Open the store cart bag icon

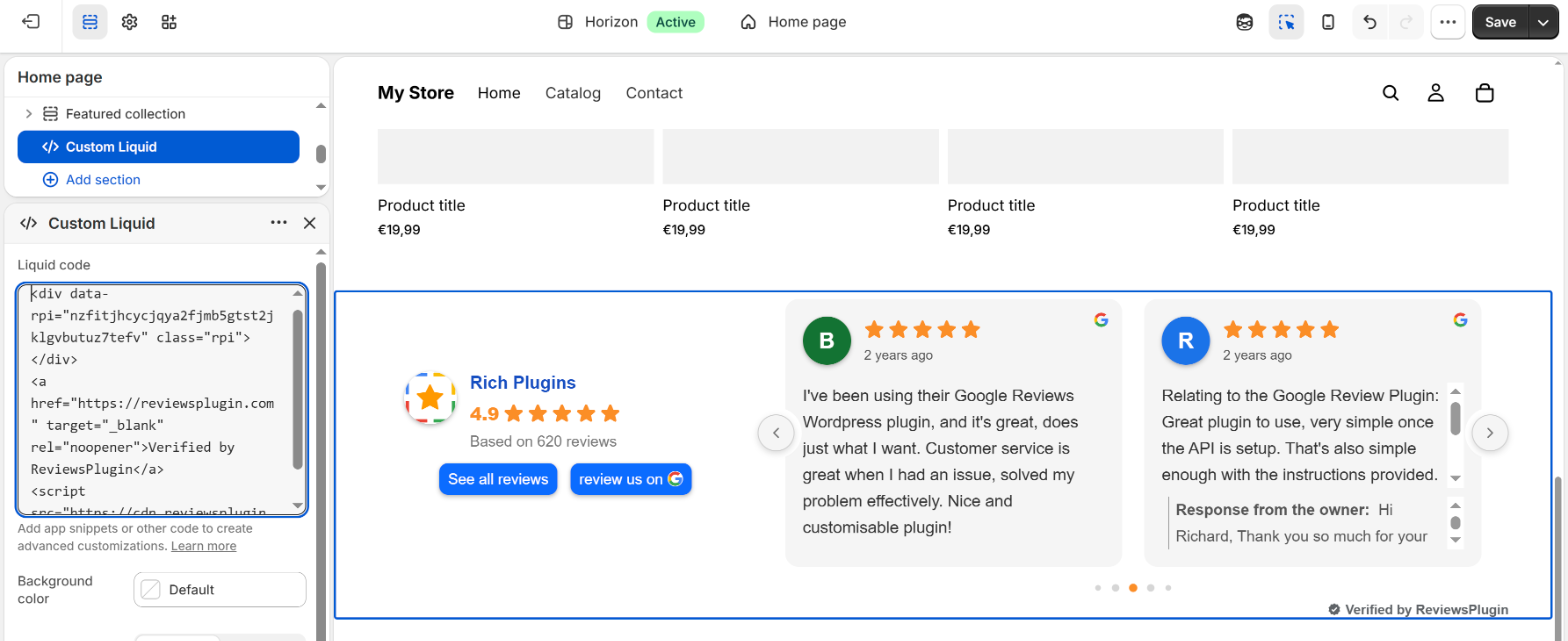(1485, 93)
